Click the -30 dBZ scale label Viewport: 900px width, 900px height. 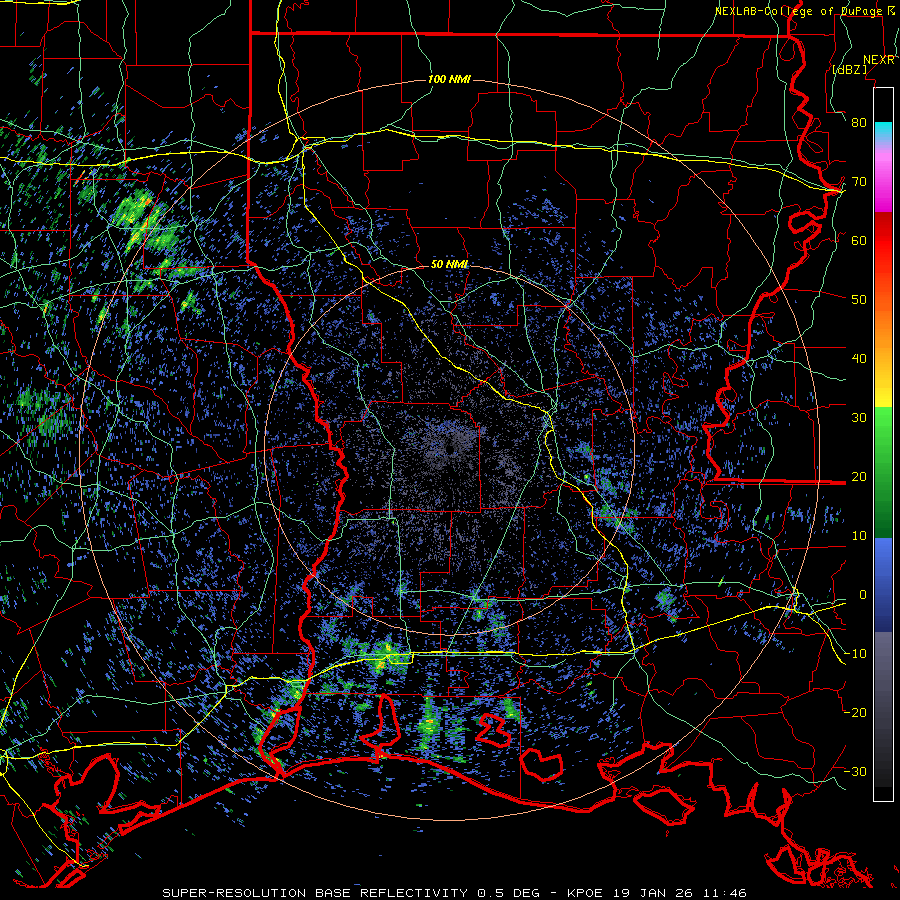(x=855, y=771)
